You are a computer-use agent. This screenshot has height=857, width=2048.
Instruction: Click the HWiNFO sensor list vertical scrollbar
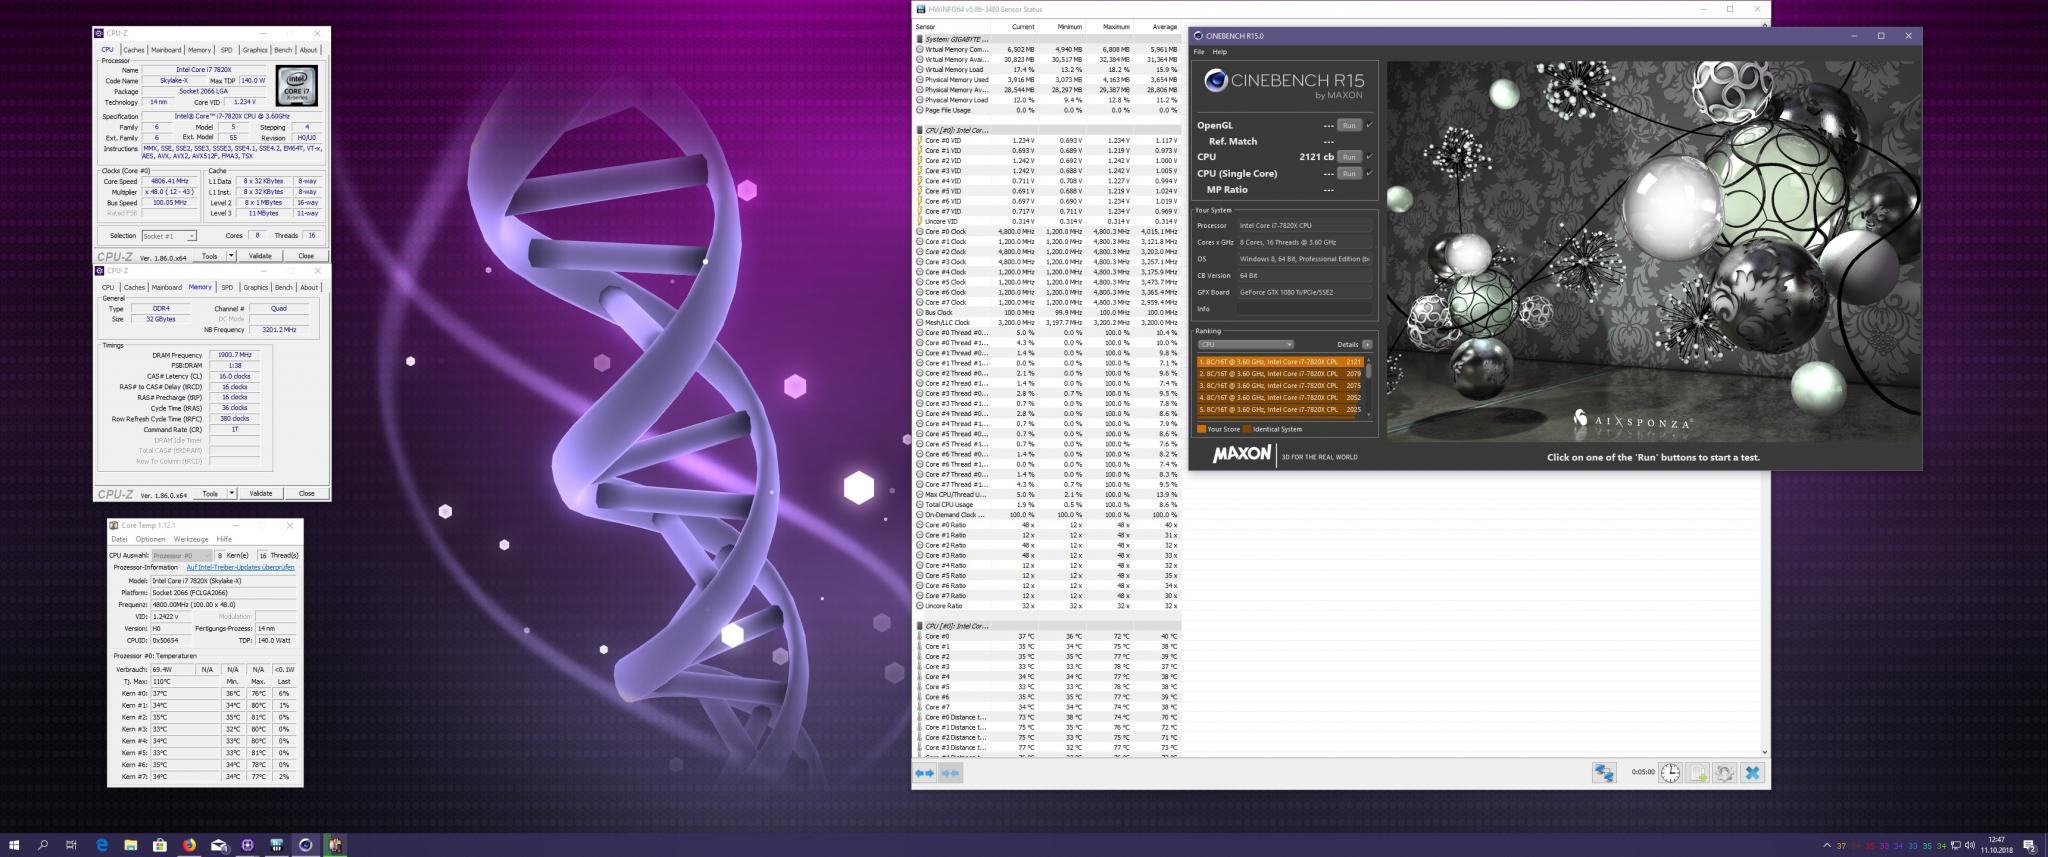[x=1764, y=390]
